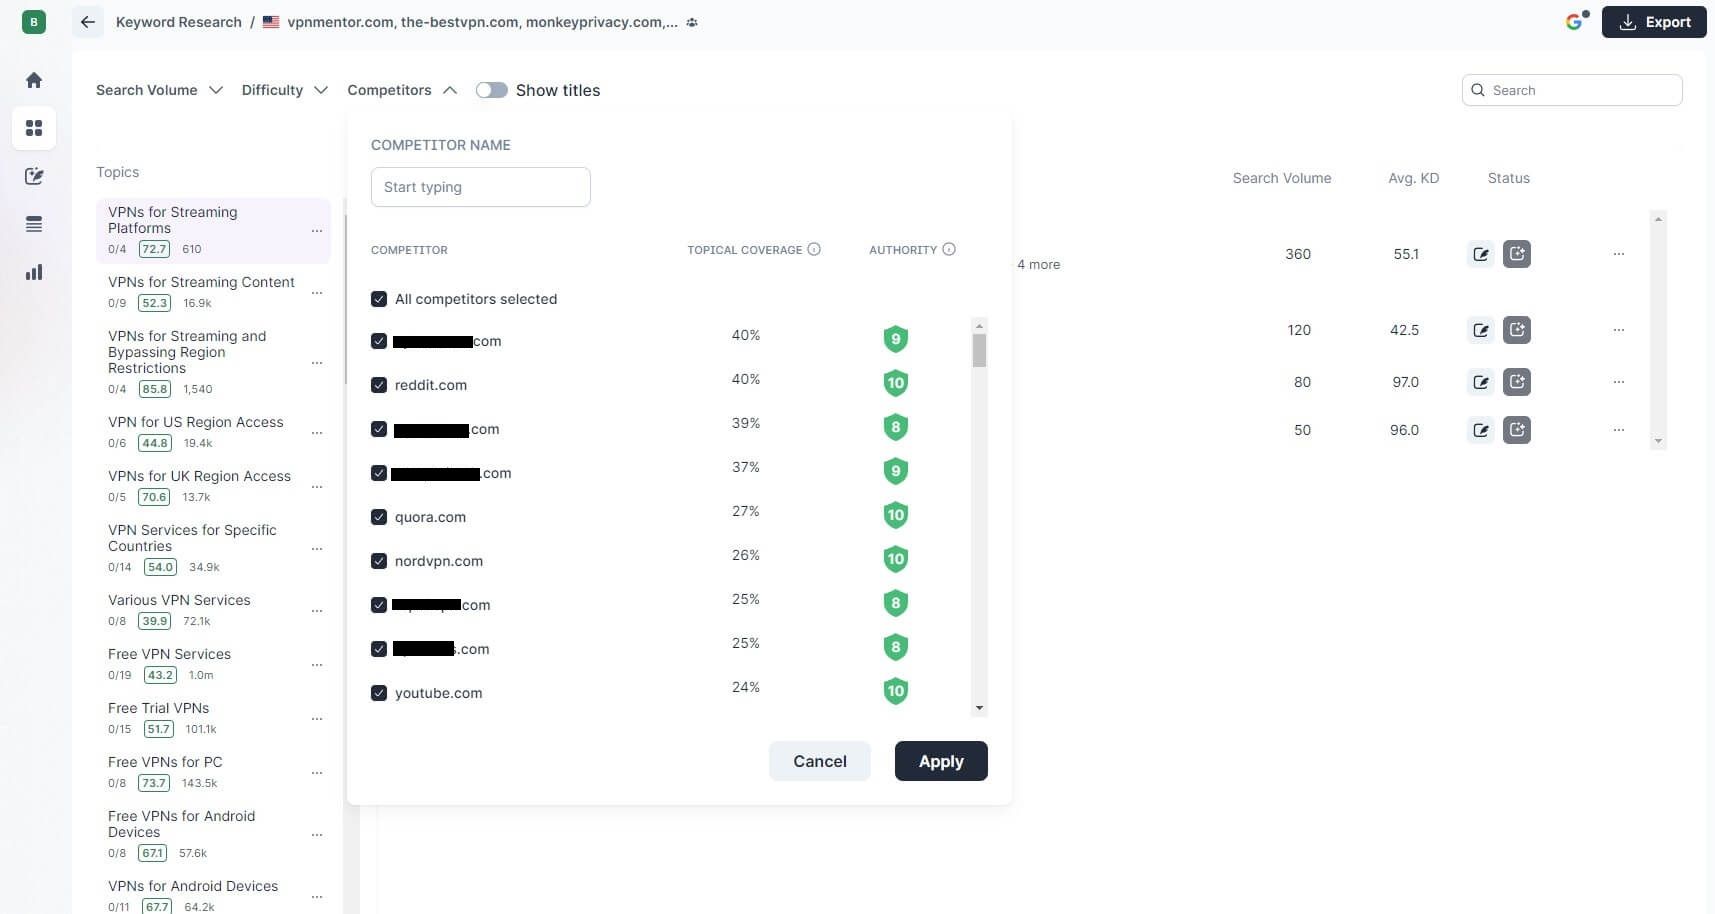Uncheck the first redacted competitor with 40% coverage

pos(379,341)
